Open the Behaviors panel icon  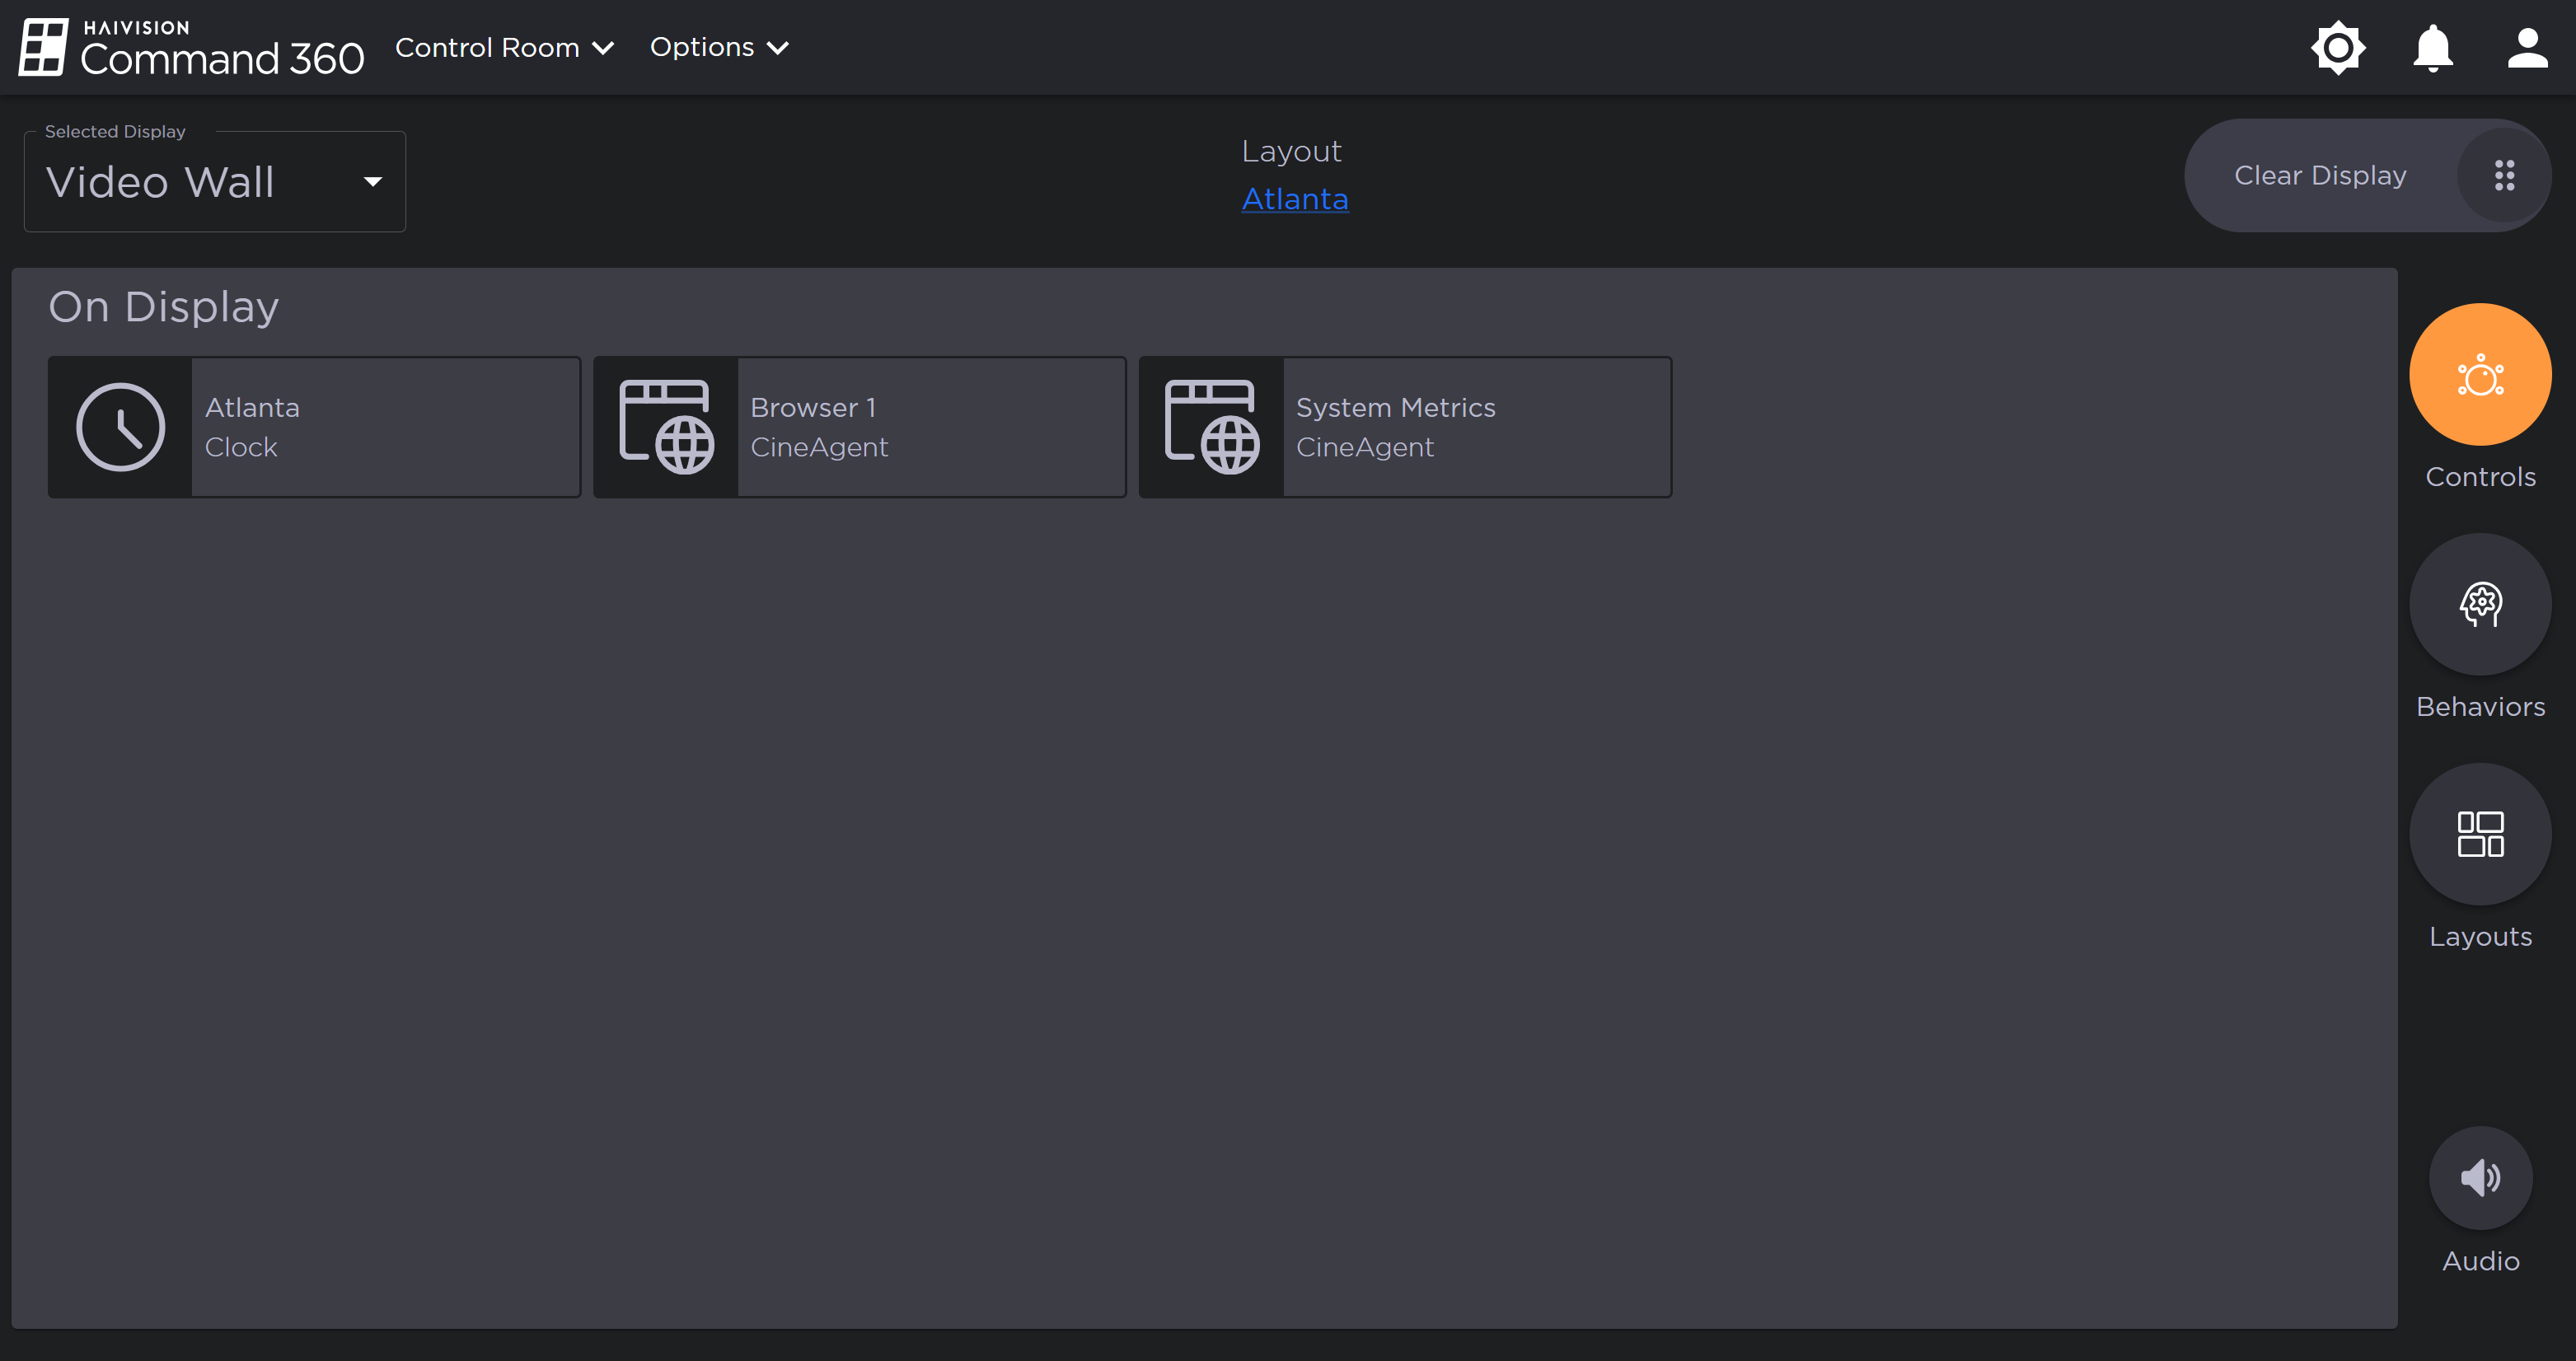[x=2480, y=604]
